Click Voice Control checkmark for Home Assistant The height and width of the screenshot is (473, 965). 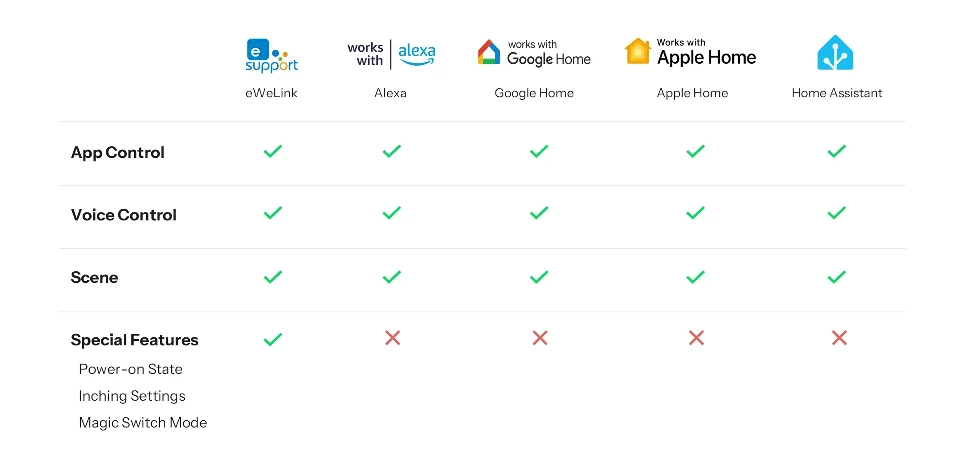[x=837, y=213]
